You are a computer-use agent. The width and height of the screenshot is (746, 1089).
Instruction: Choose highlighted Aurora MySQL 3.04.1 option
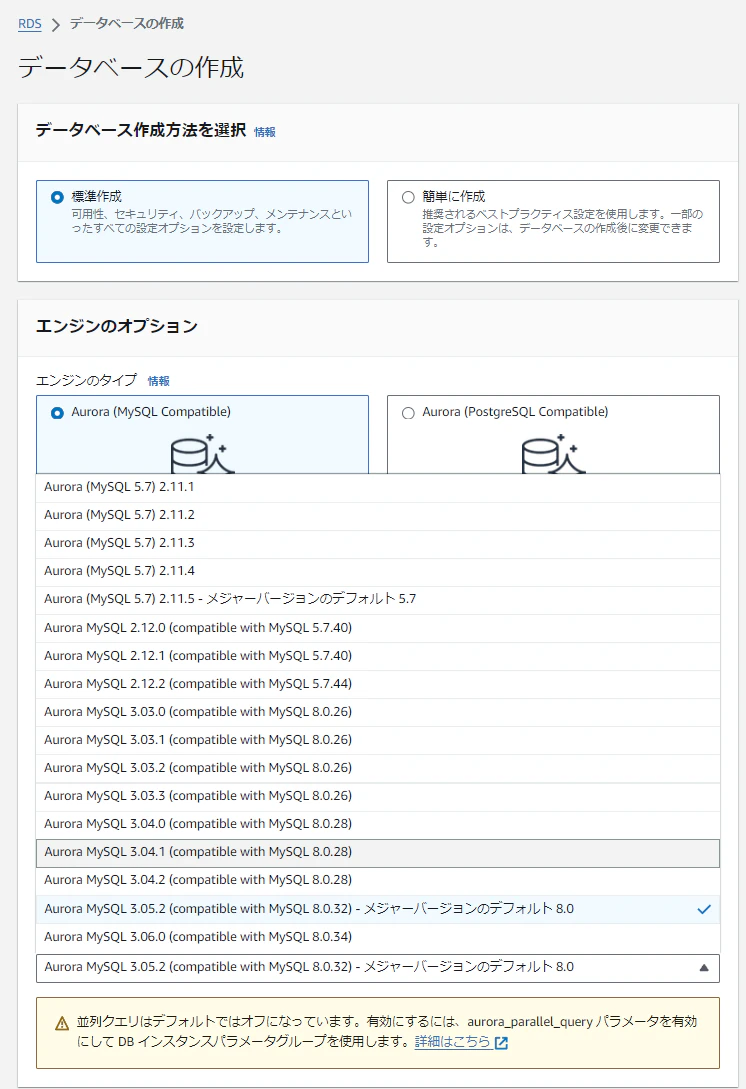click(x=378, y=853)
